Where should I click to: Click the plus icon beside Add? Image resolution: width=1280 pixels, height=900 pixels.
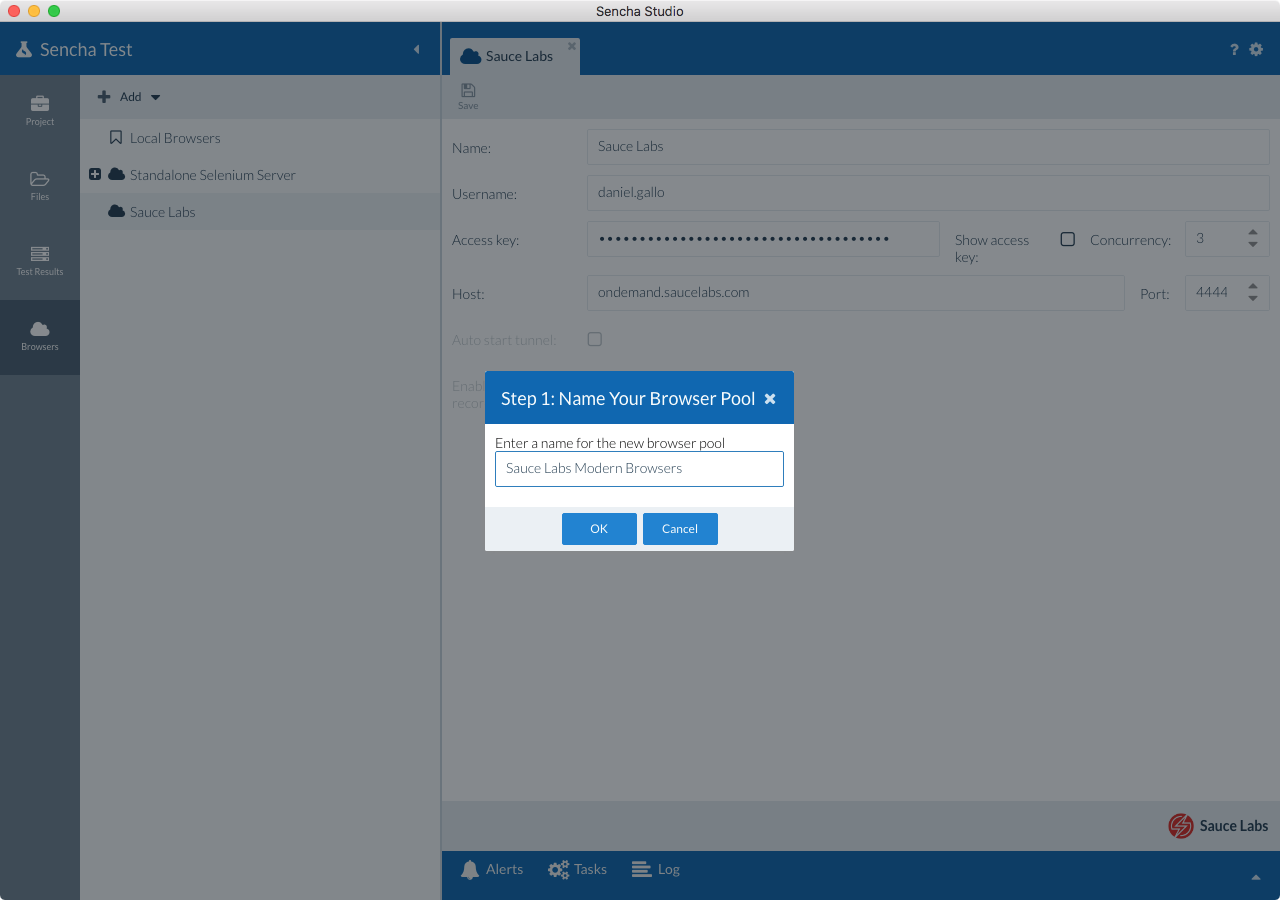pos(104,97)
